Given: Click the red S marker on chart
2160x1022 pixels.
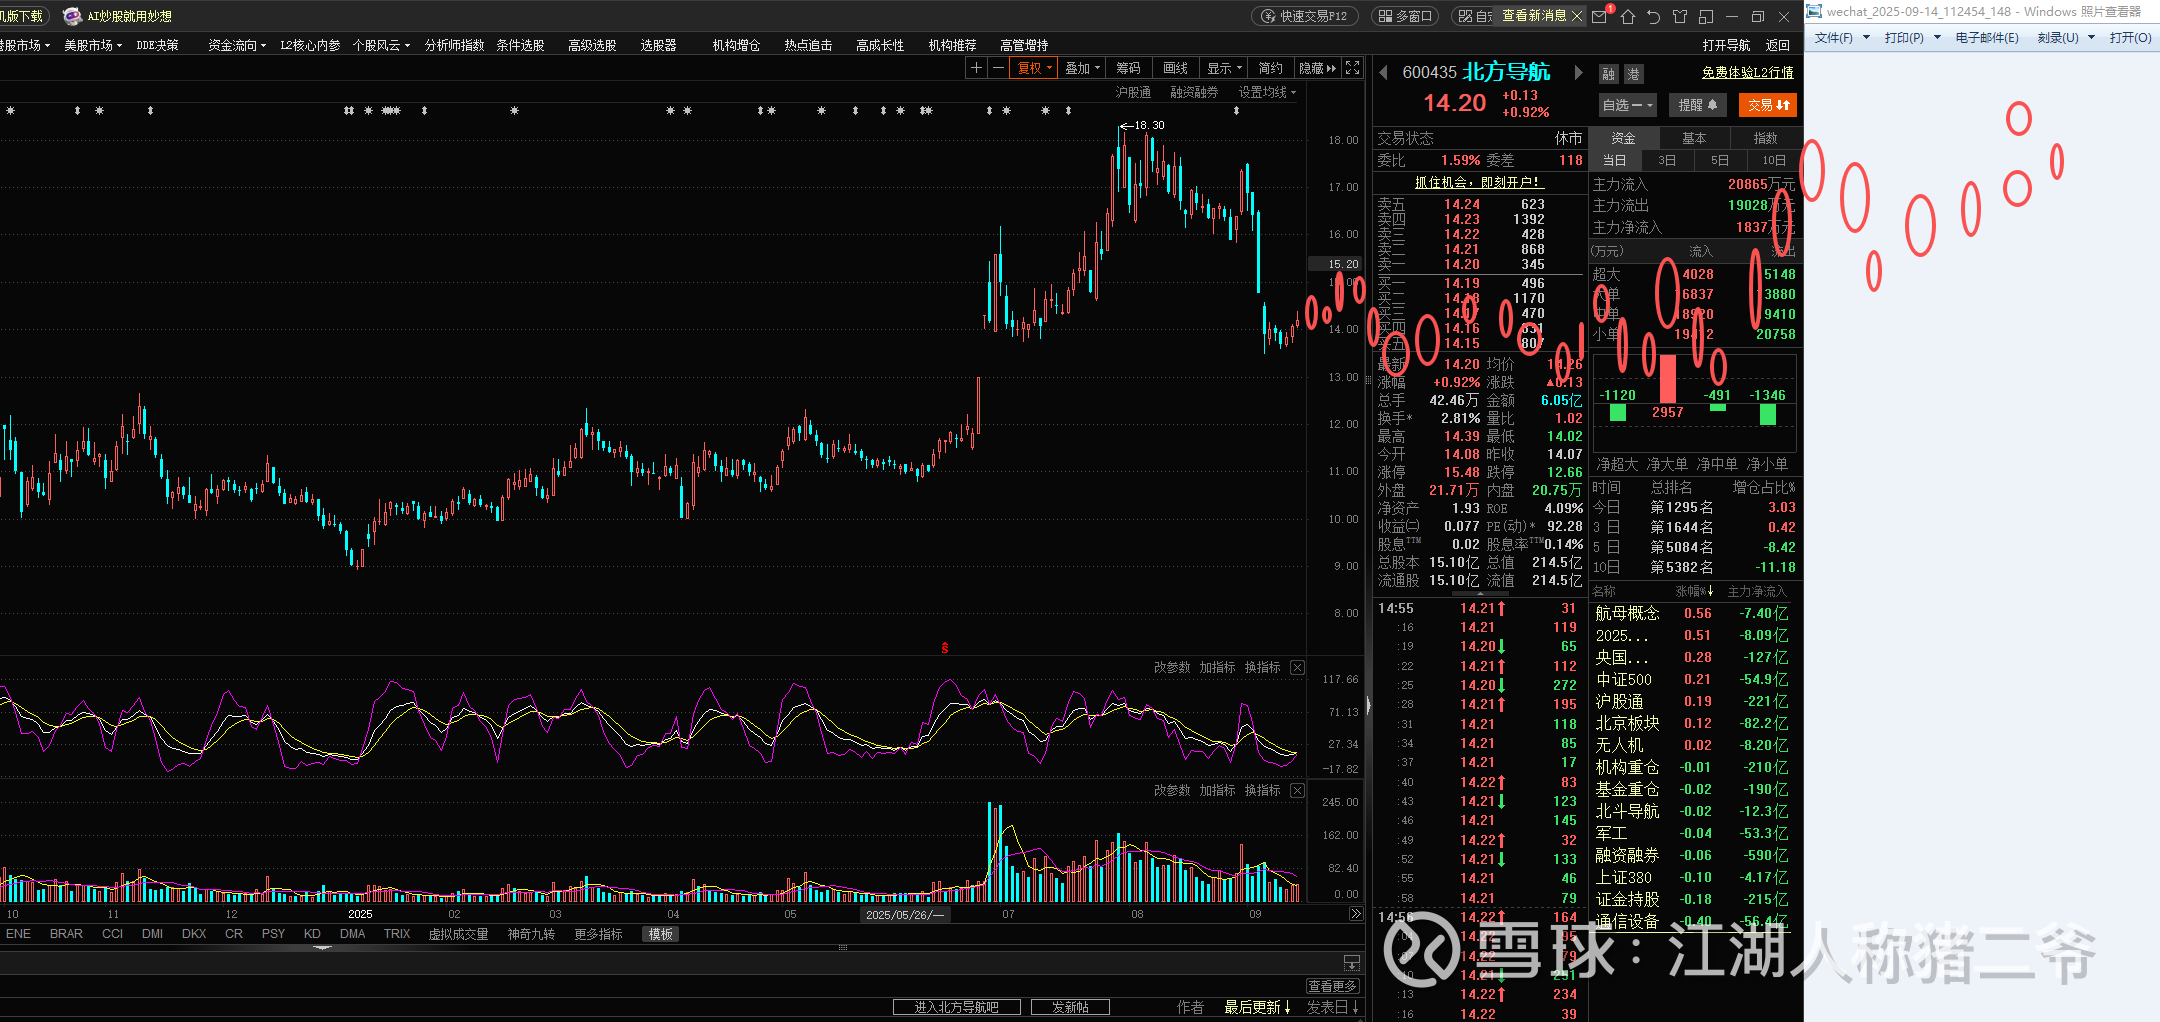Looking at the screenshot, I should click(x=944, y=648).
